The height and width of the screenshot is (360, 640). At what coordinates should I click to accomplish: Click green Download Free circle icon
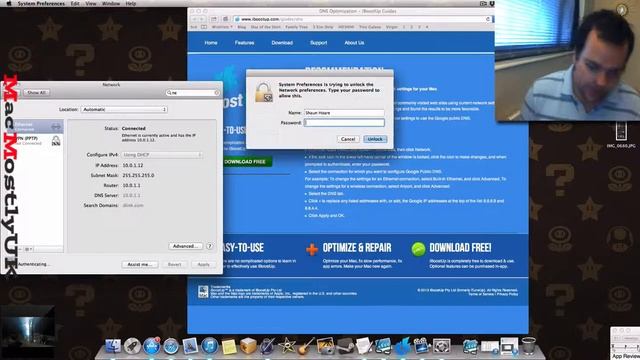pyautogui.click(x=418, y=249)
